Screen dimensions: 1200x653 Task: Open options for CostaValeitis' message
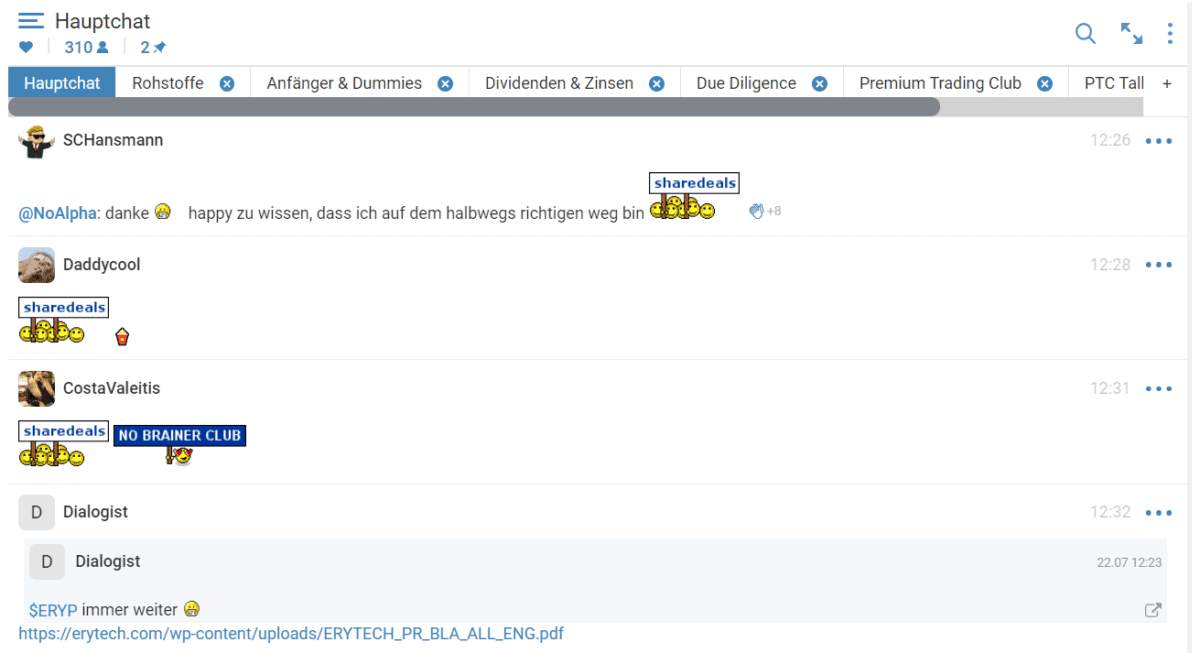click(x=1158, y=388)
